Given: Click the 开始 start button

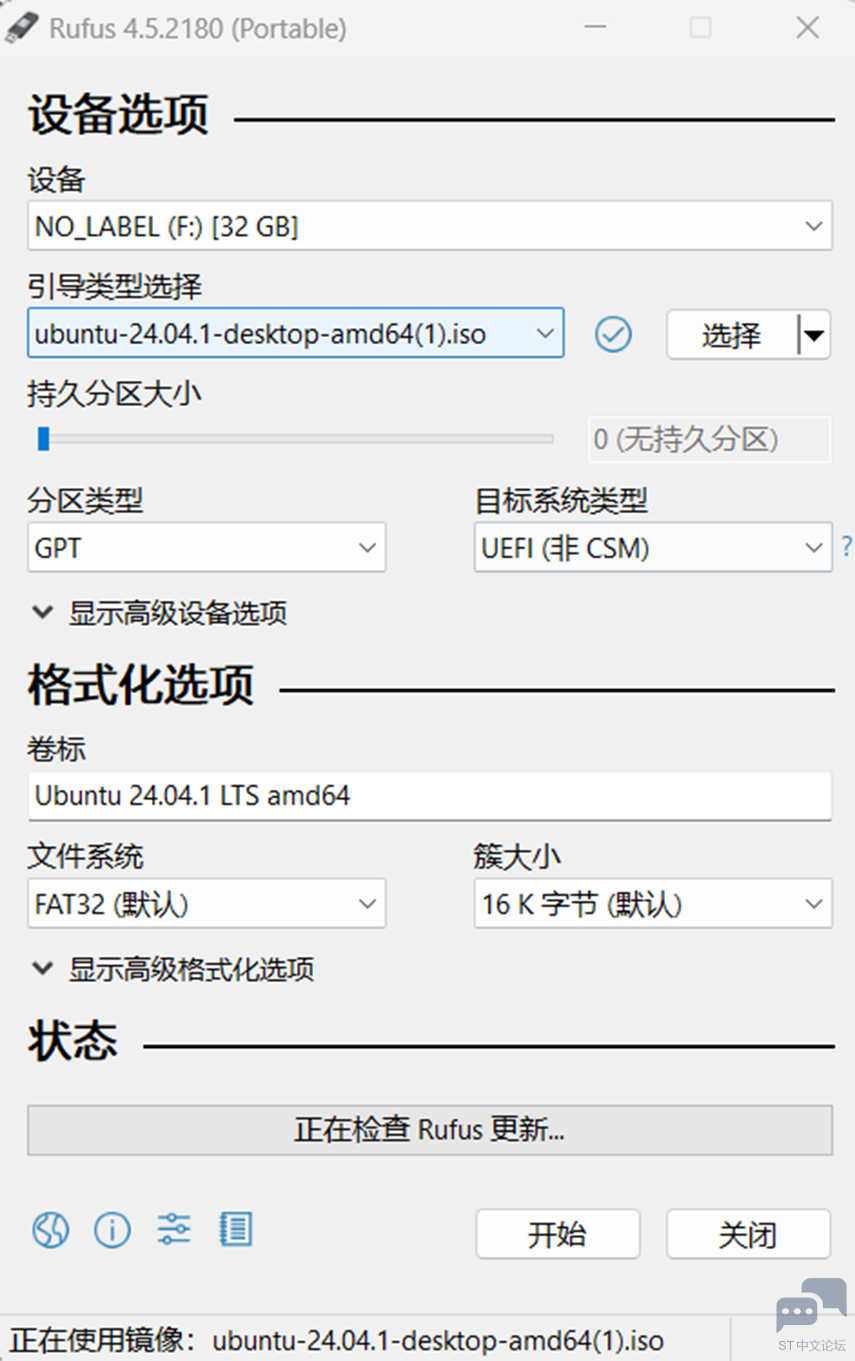Looking at the screenshot, I should click(x=558, y=1234).
